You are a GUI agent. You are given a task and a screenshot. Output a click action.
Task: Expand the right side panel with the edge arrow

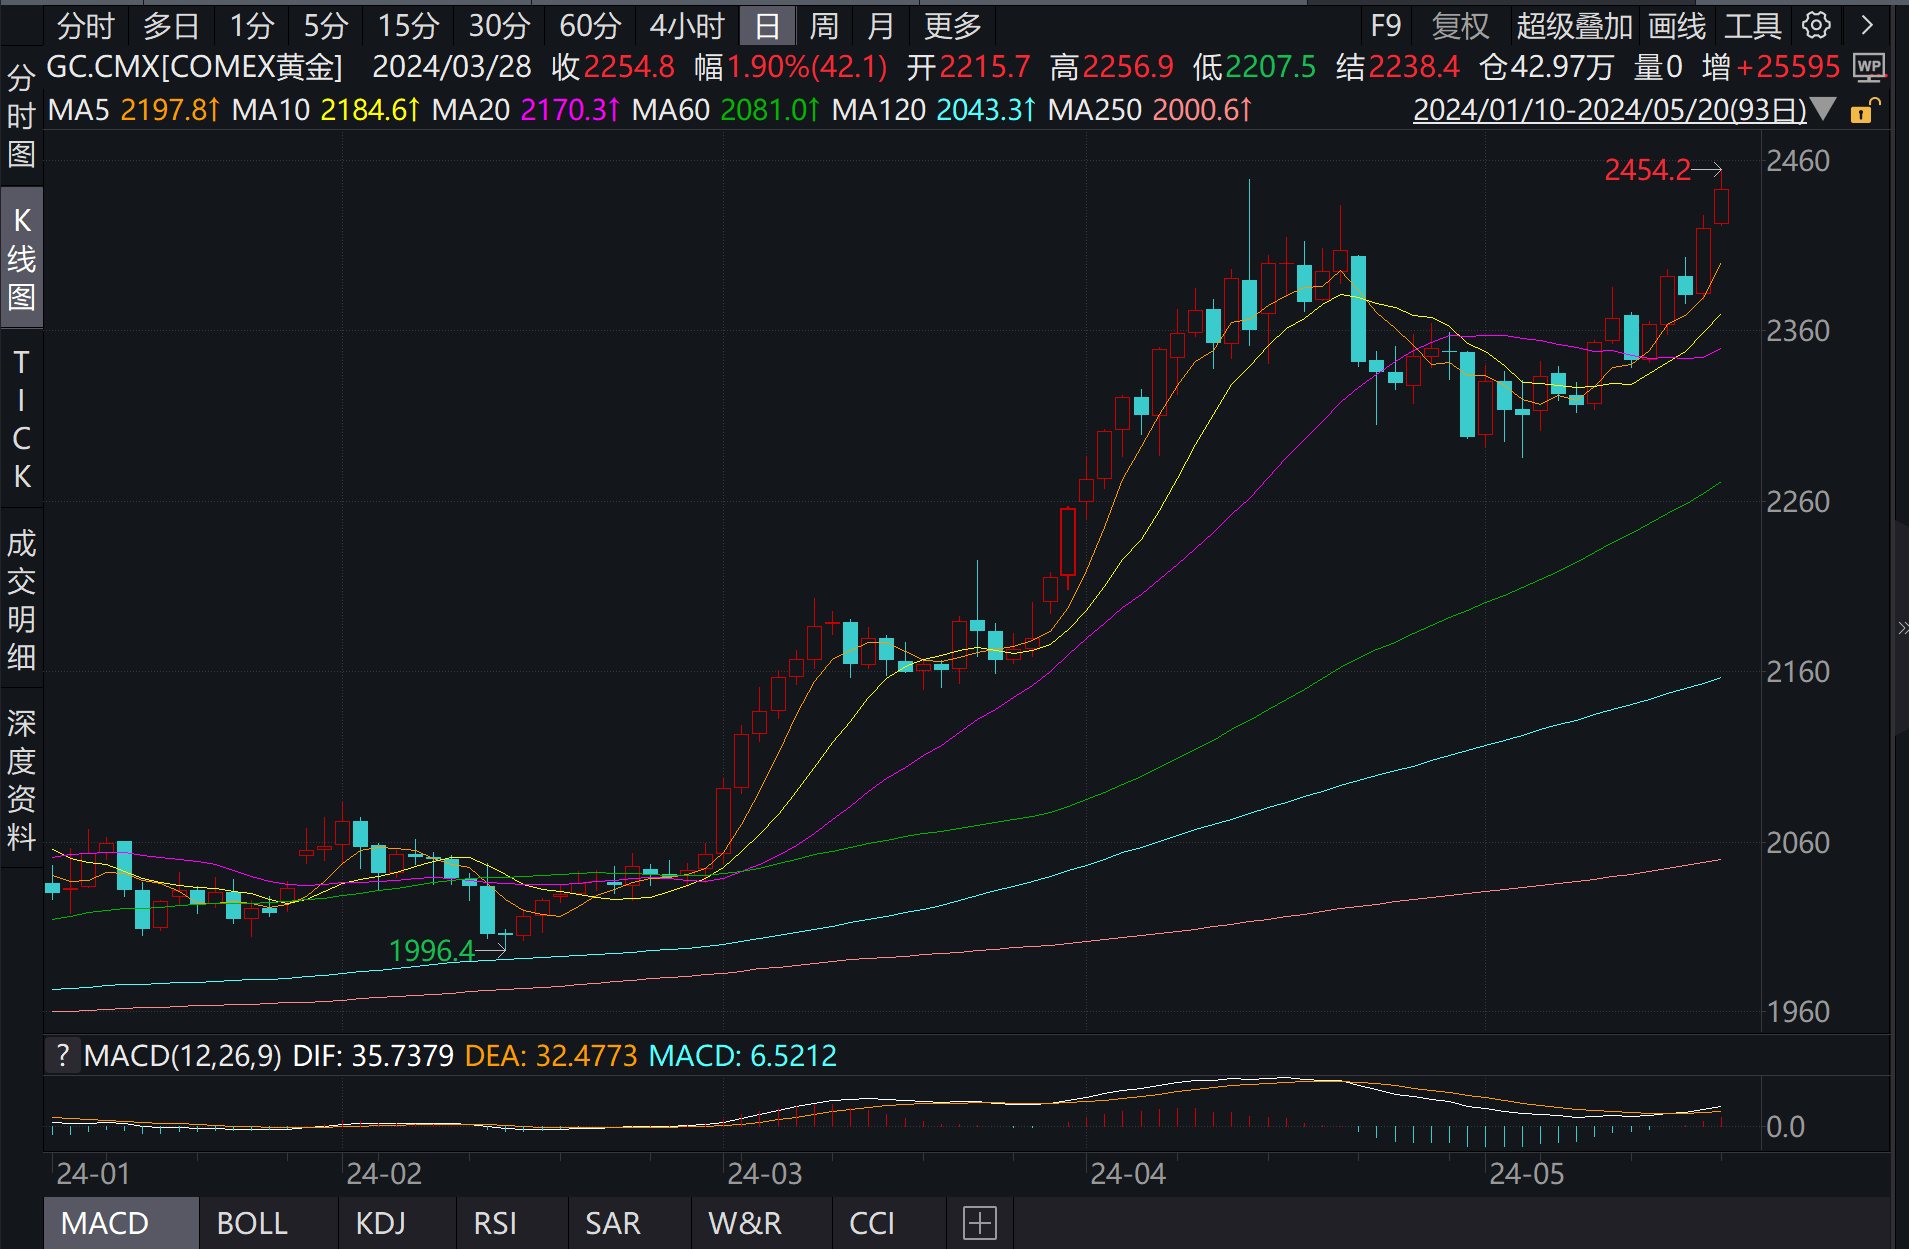[1901, 628]
